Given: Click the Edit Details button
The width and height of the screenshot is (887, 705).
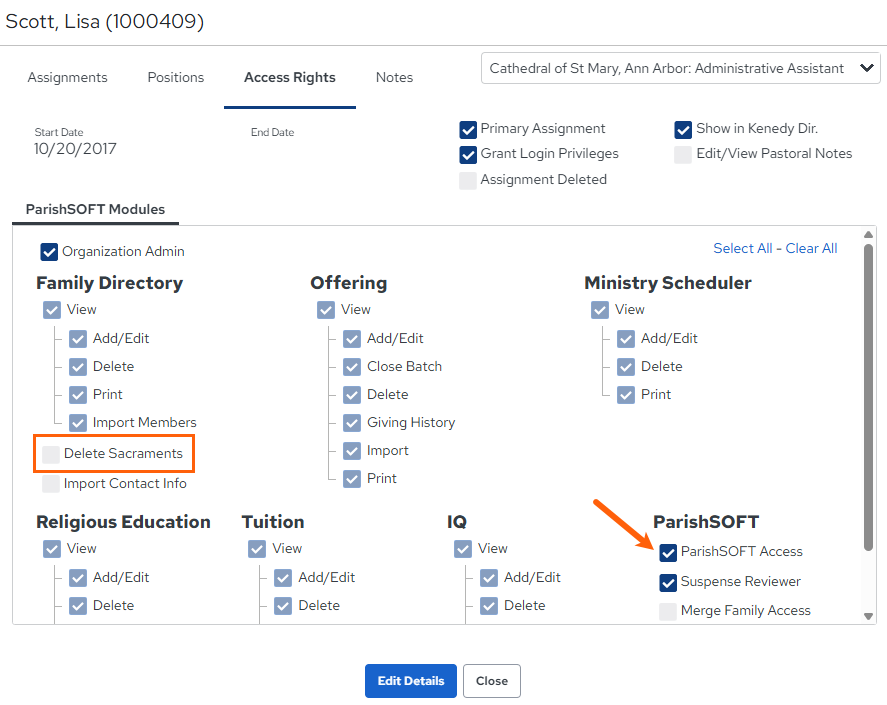Looking at the screenshot, I should [411, 681].
